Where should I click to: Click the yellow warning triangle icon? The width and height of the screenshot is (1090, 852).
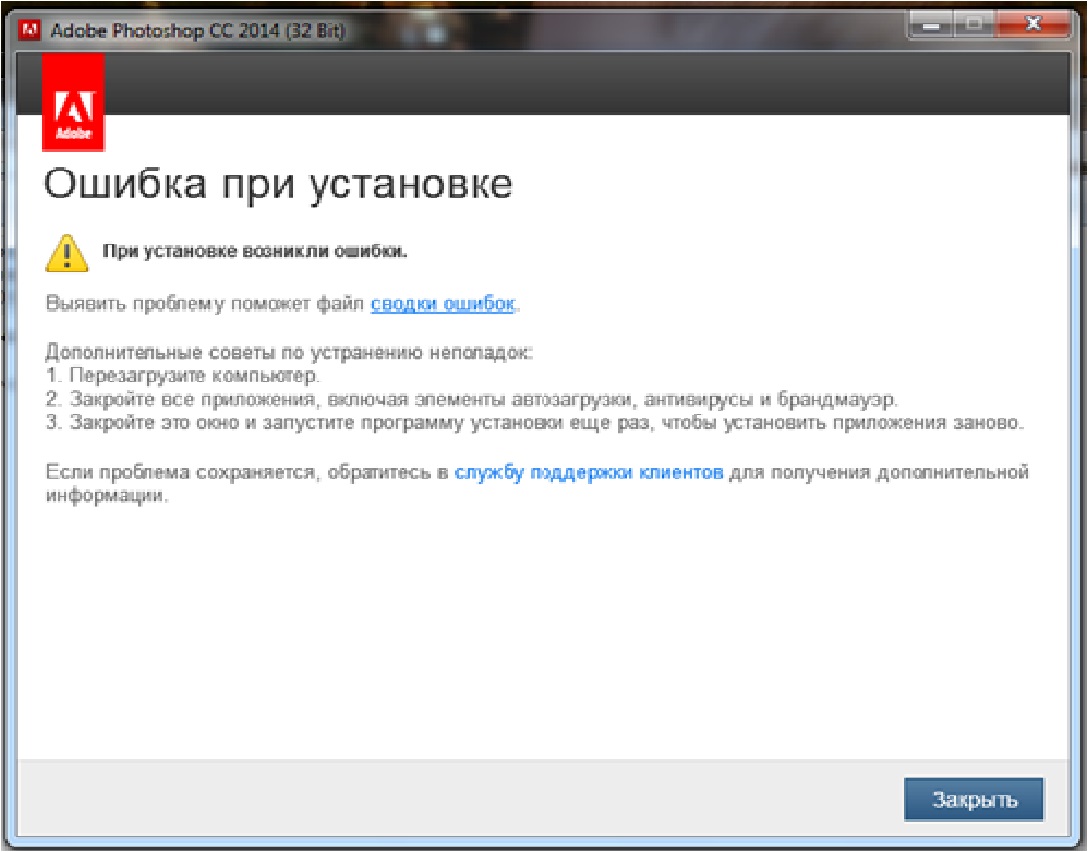pyautogui.click(x=67, y=253)
